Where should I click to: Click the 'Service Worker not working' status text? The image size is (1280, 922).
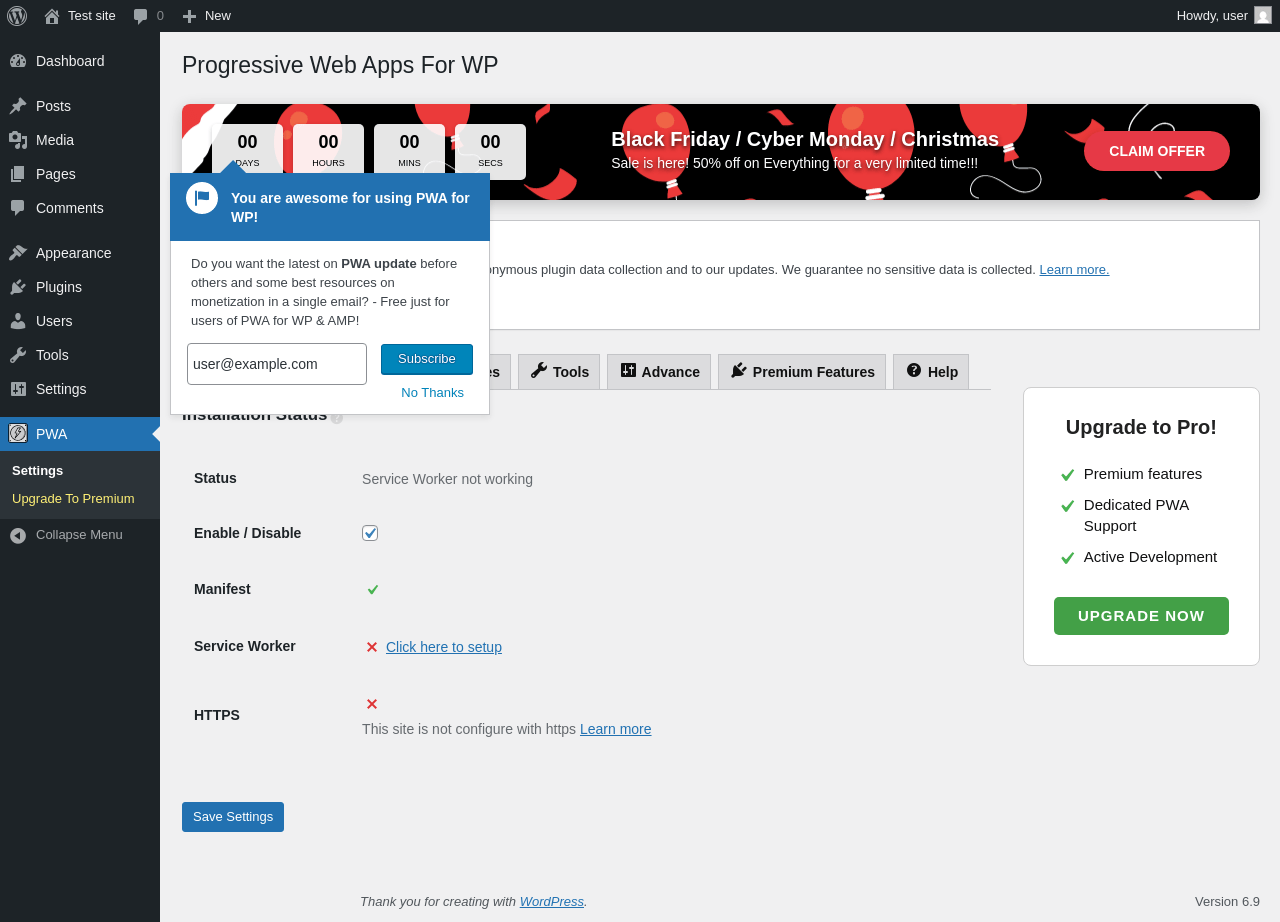pos(447,479)
